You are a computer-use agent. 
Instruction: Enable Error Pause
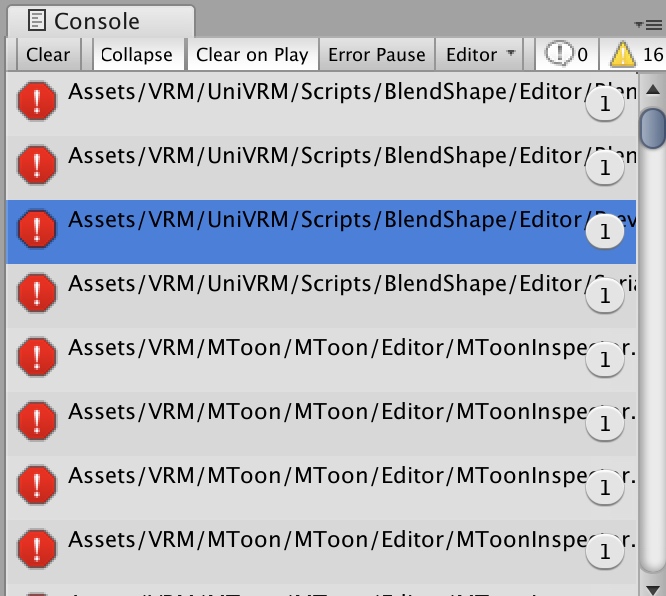pyautogui.click(x=376, y=55)
